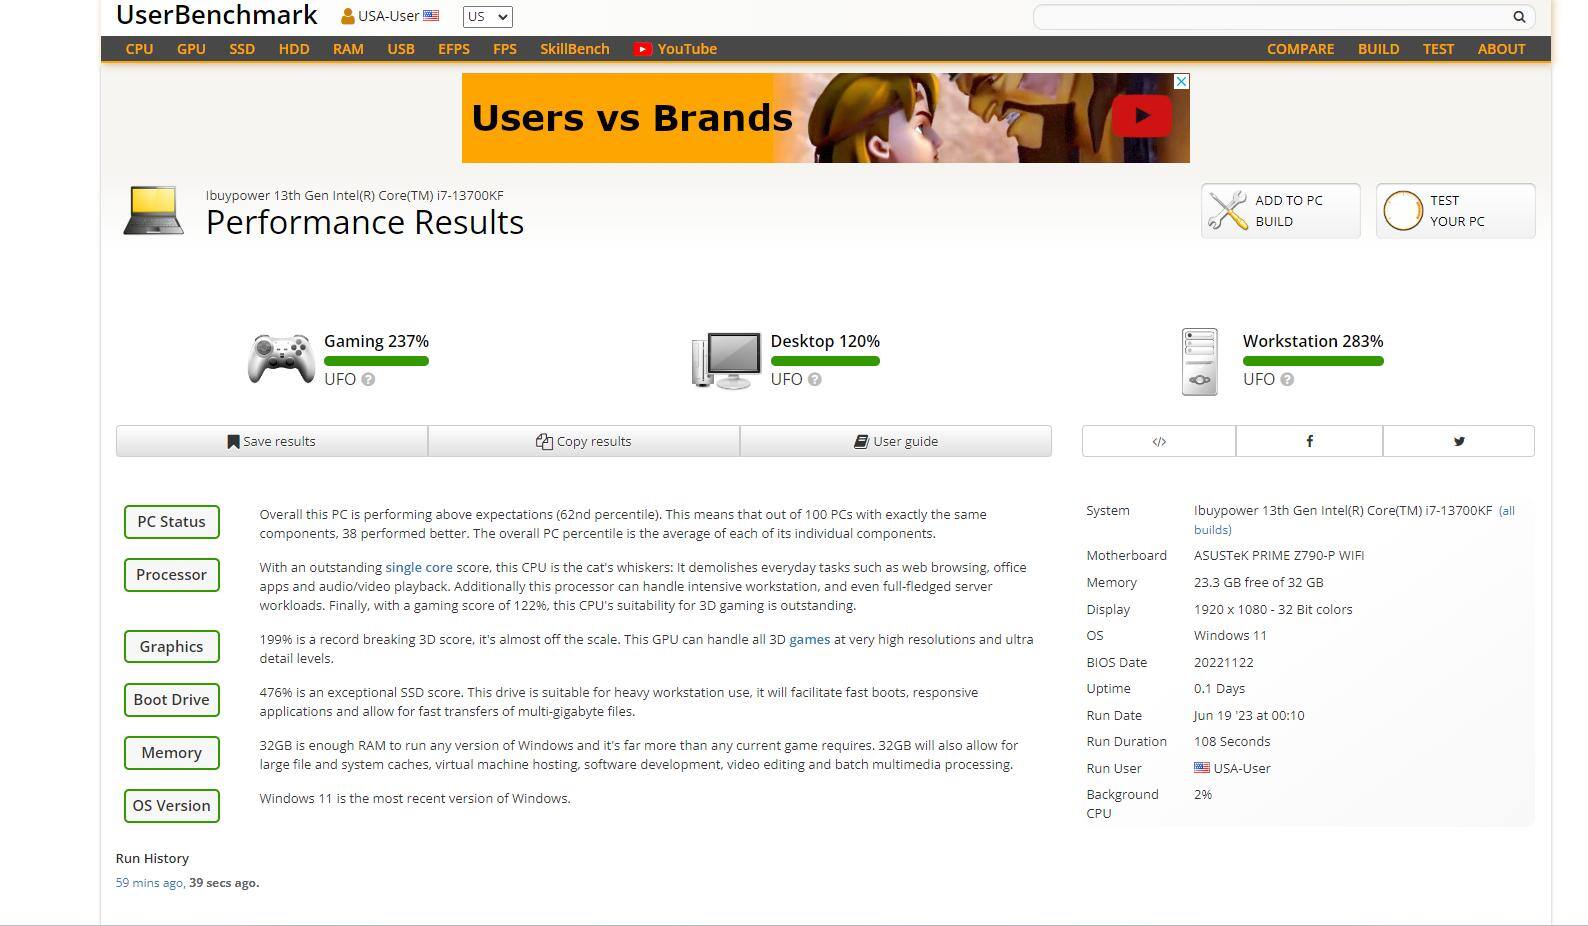Click the Performance Results heading

[x=365, y=222]
